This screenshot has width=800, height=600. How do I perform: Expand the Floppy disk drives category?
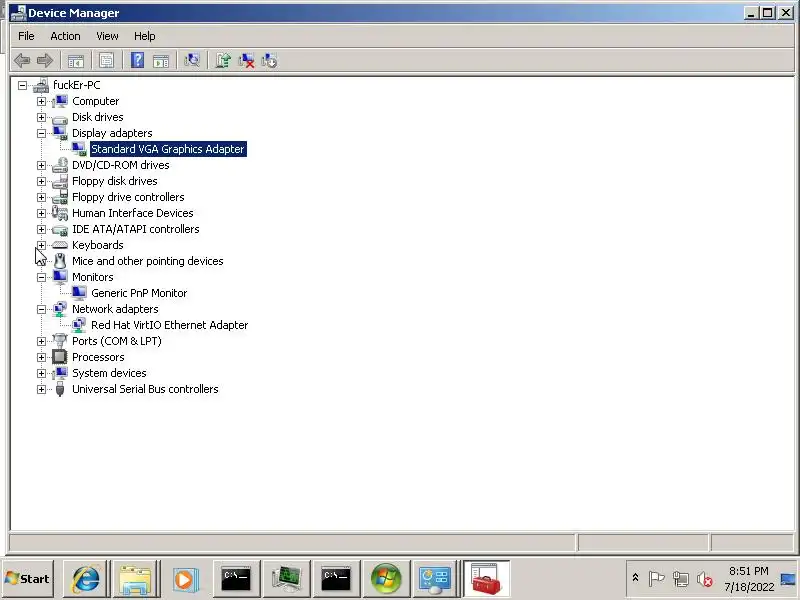pos(41,181)
